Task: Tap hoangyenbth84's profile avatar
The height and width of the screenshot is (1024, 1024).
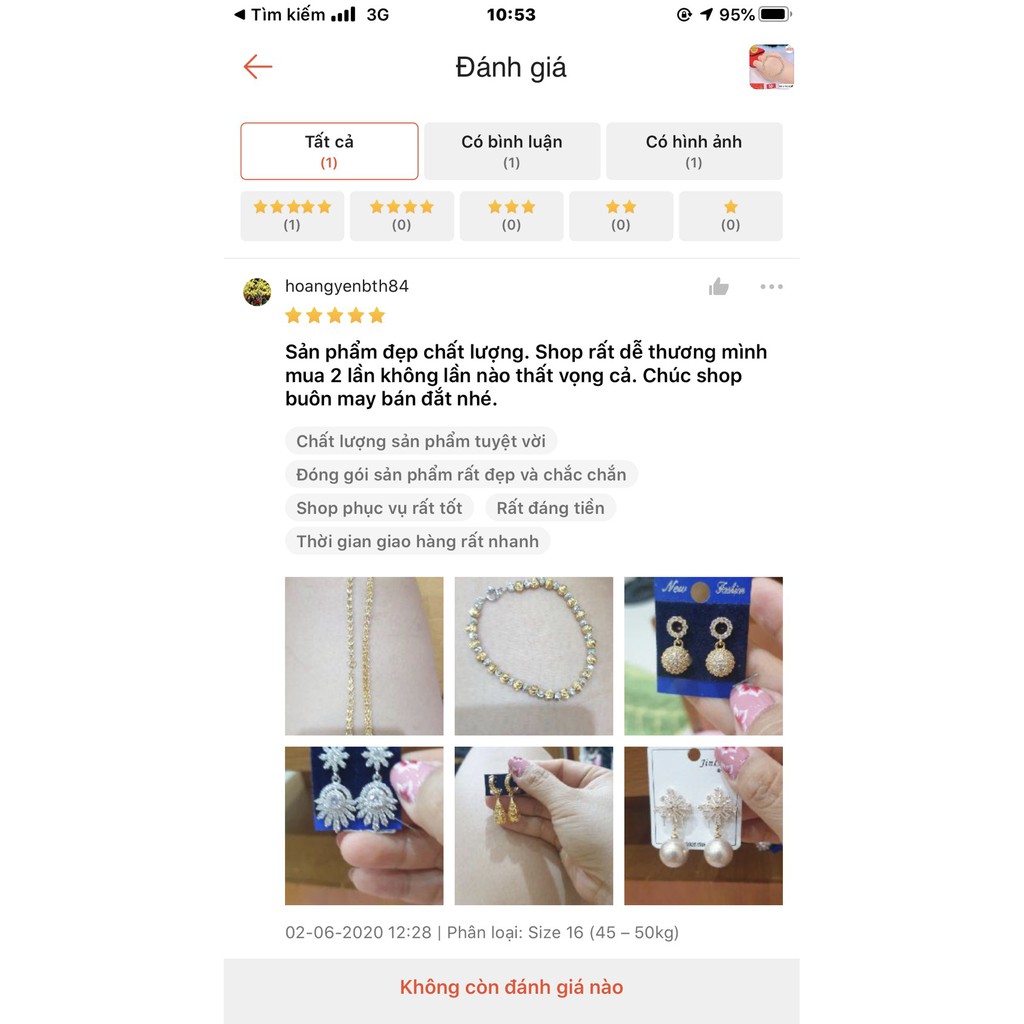Action: pyautogui.click(x=257, y=292)
